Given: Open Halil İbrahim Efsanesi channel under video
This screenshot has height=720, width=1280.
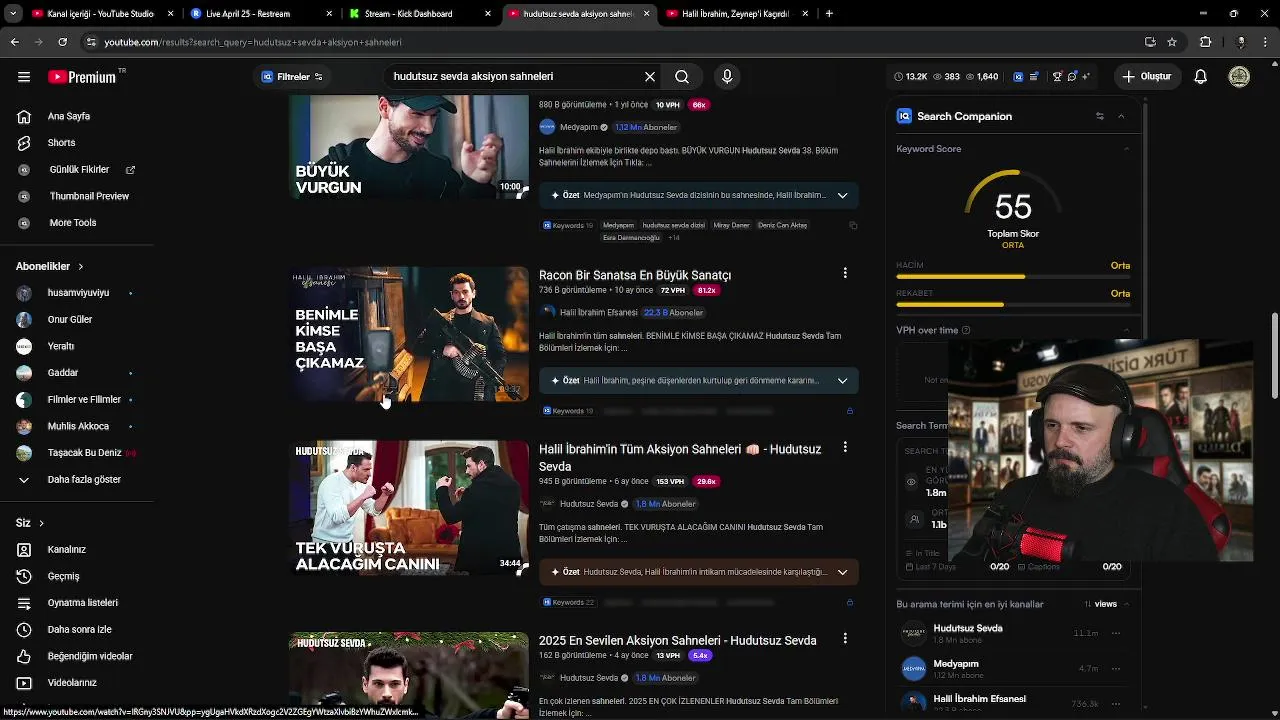Looking at the screenshot, I should pos(598,312).
